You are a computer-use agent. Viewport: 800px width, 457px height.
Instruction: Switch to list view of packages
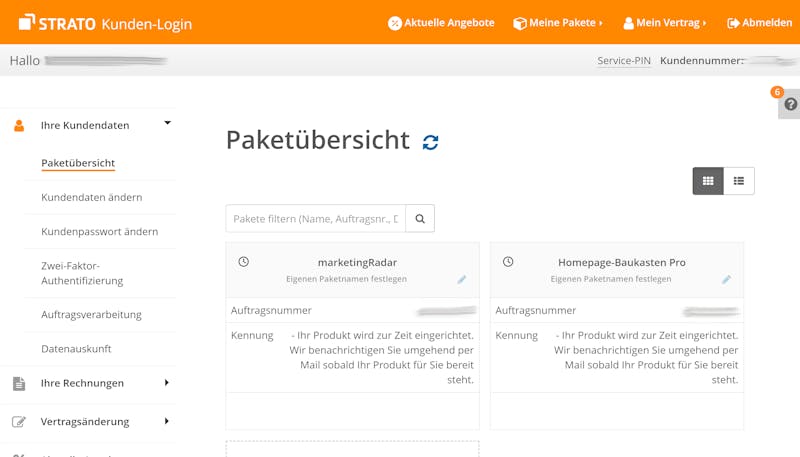[x=739, y=181]
